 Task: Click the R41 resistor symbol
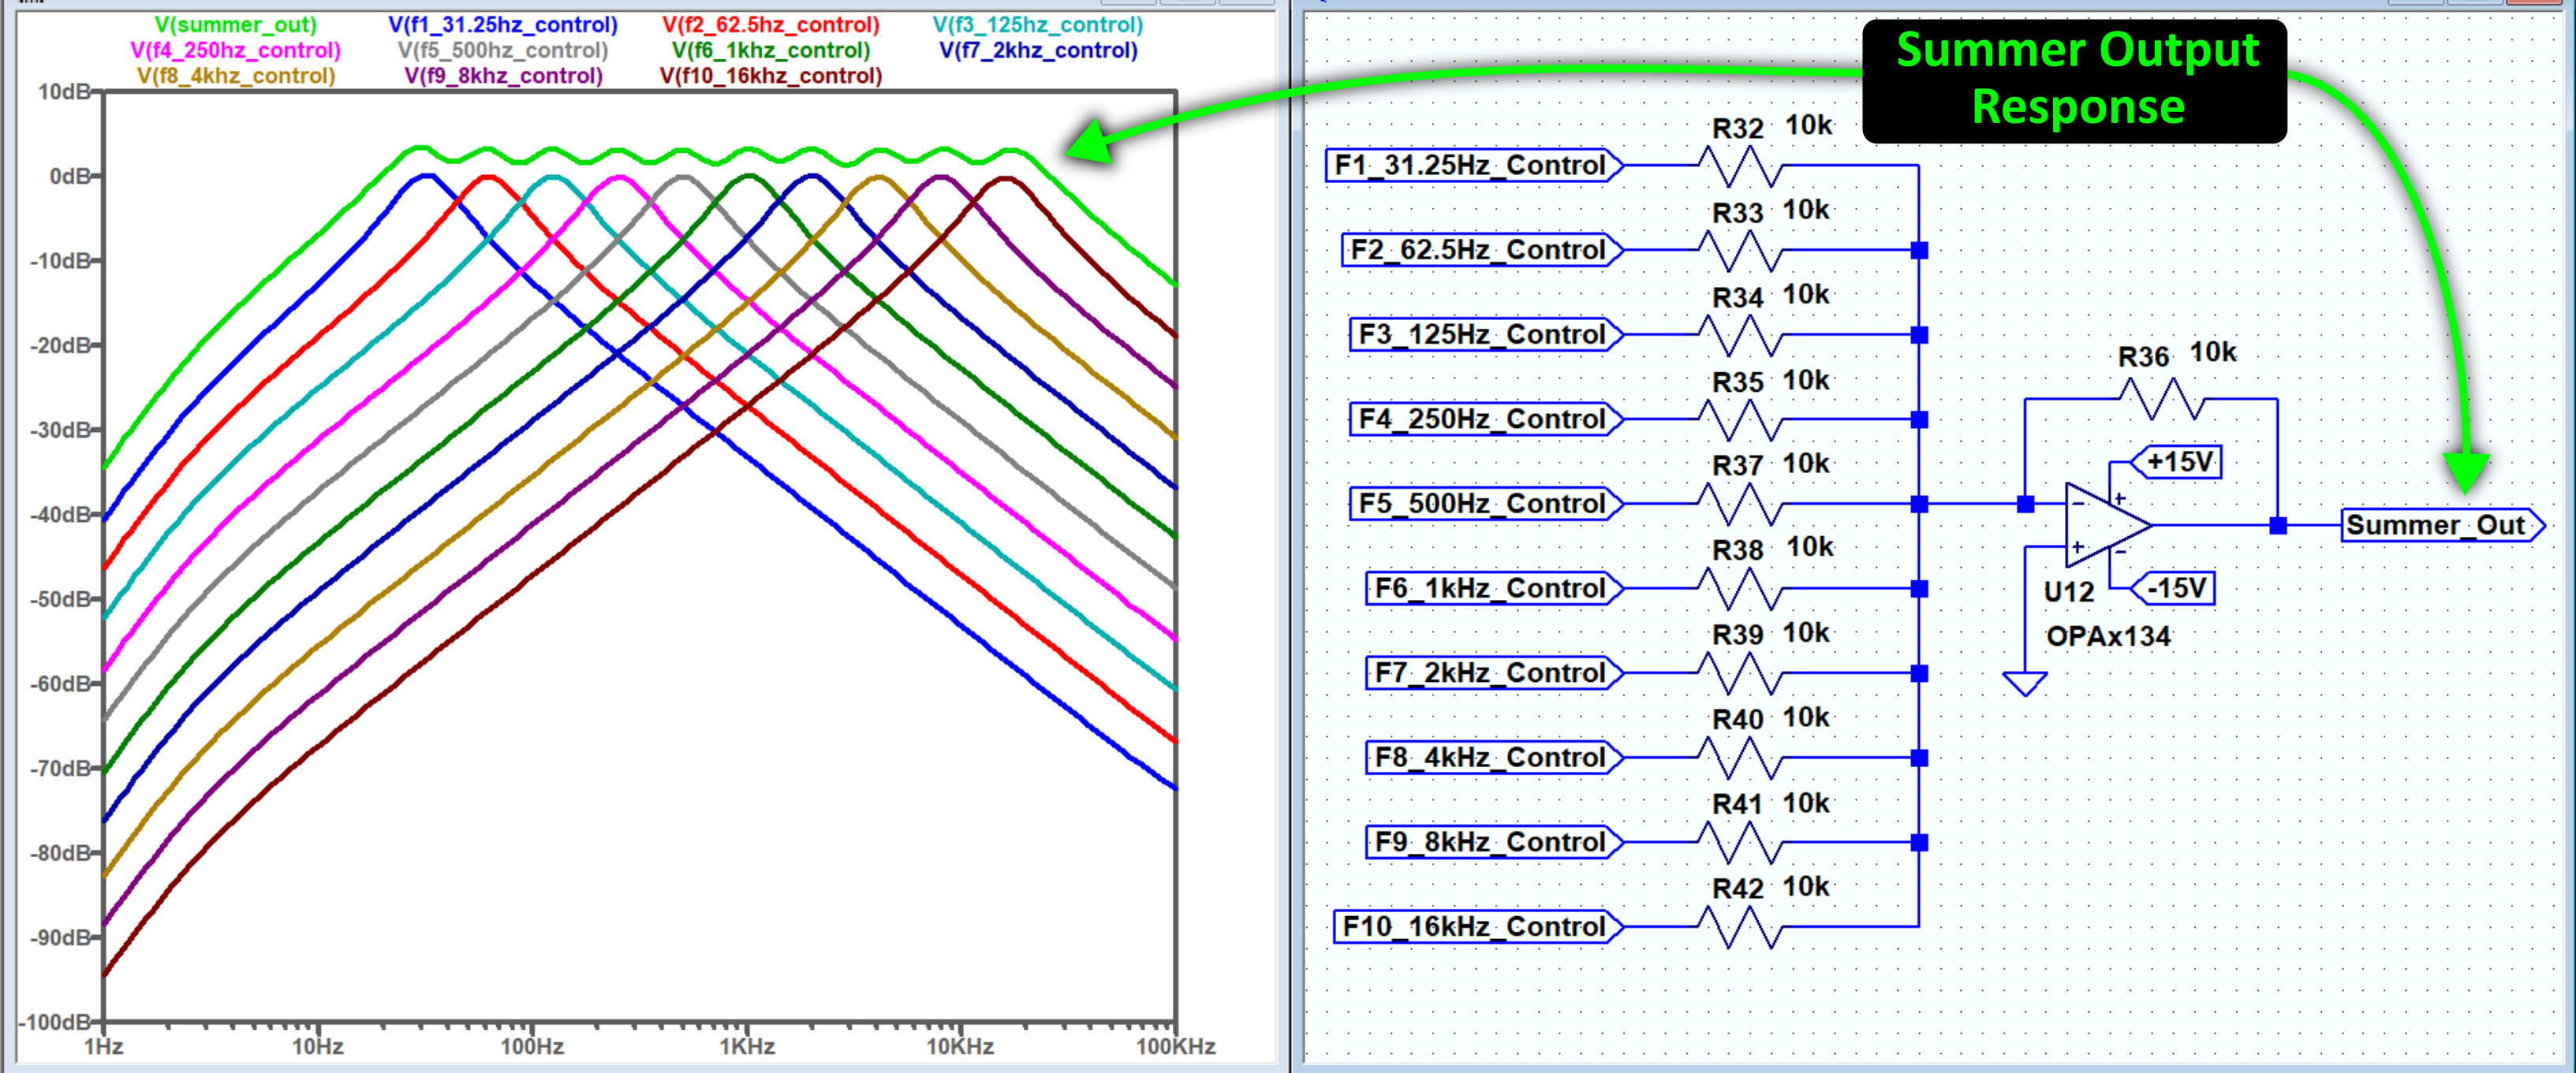pos(1741,843)
